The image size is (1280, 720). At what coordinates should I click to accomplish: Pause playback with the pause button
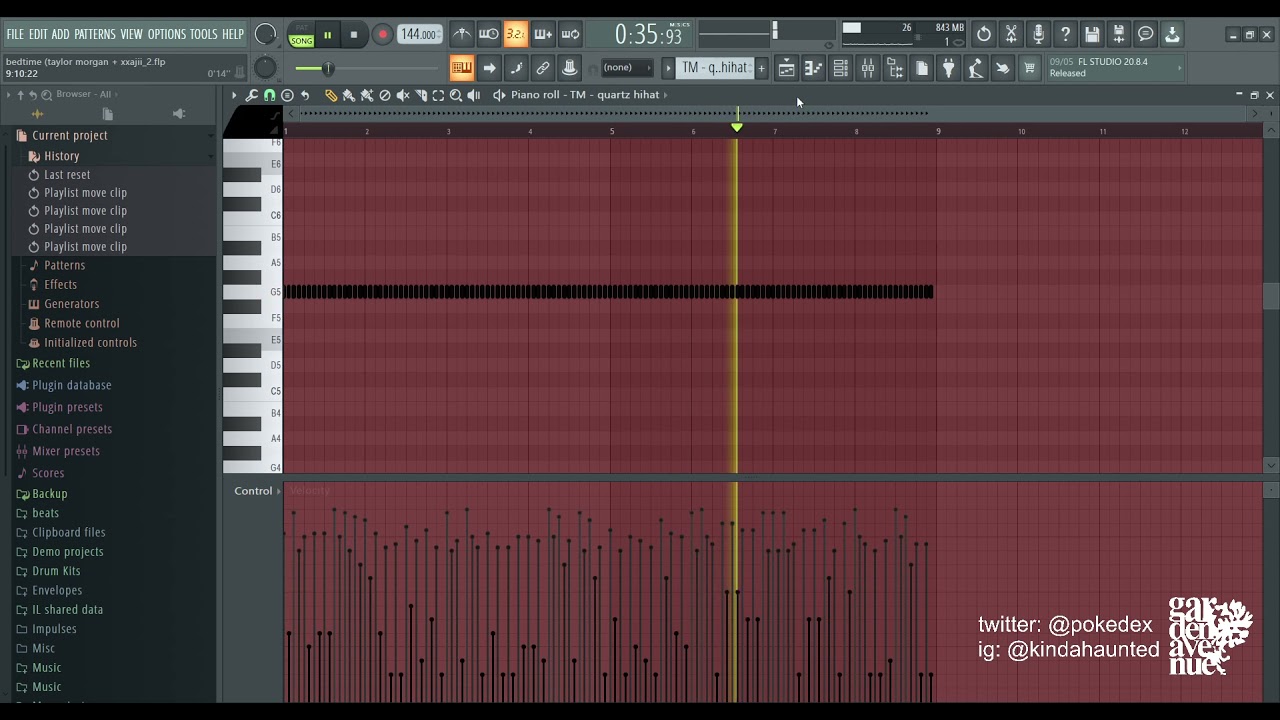(x=327, y=35)
